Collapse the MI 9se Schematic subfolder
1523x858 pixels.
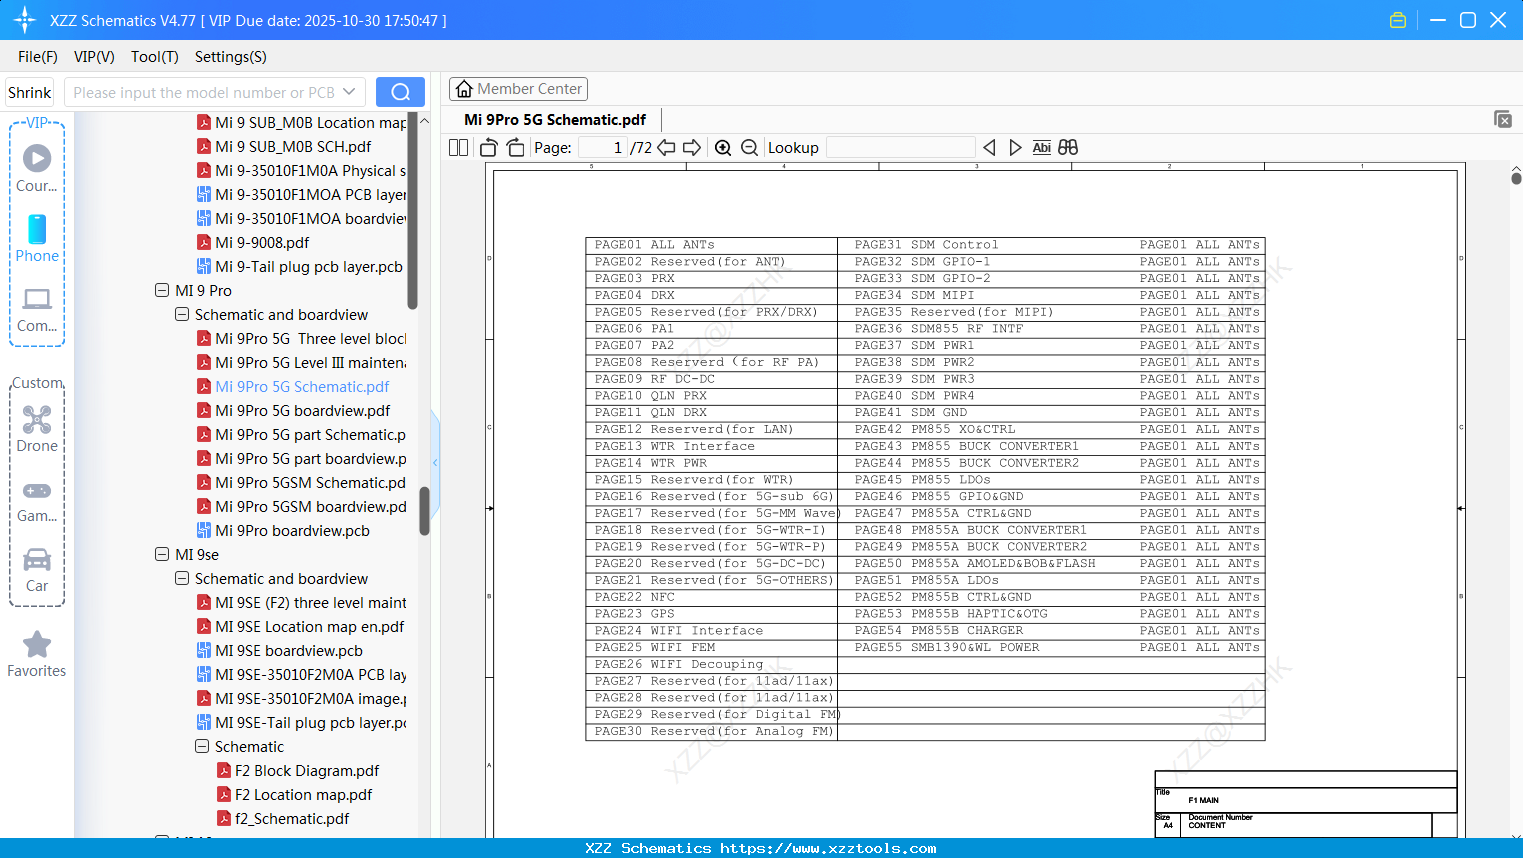click(202, 747)
